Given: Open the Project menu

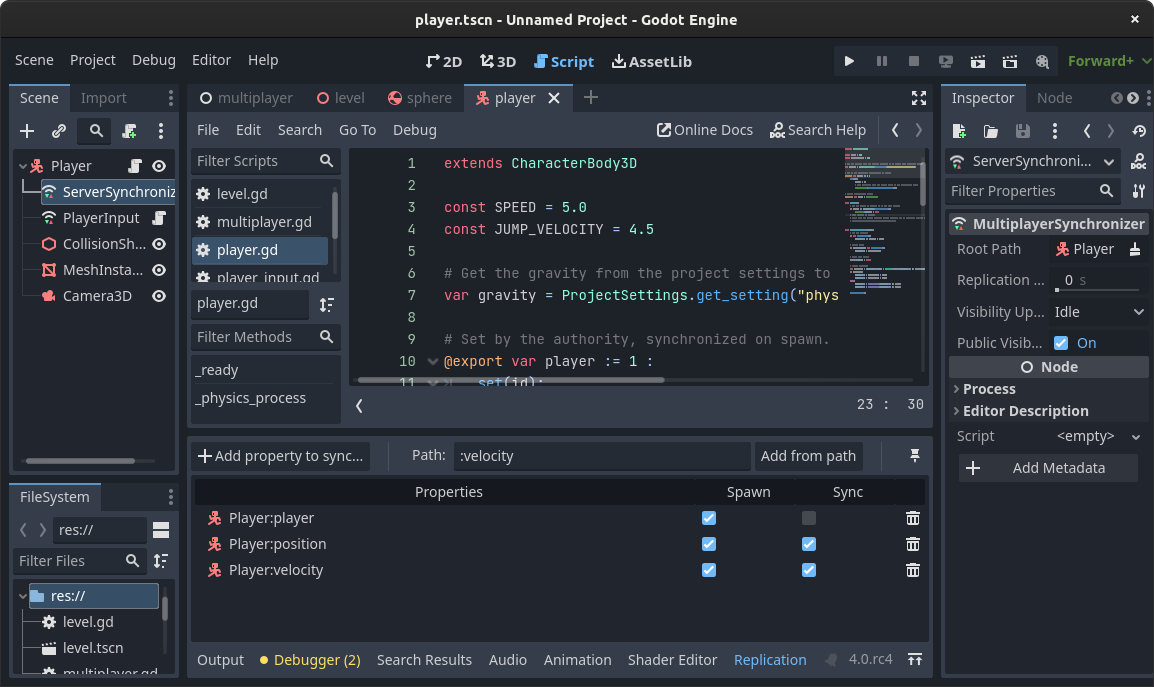Looking at the screenshot, I should (93, 60).
